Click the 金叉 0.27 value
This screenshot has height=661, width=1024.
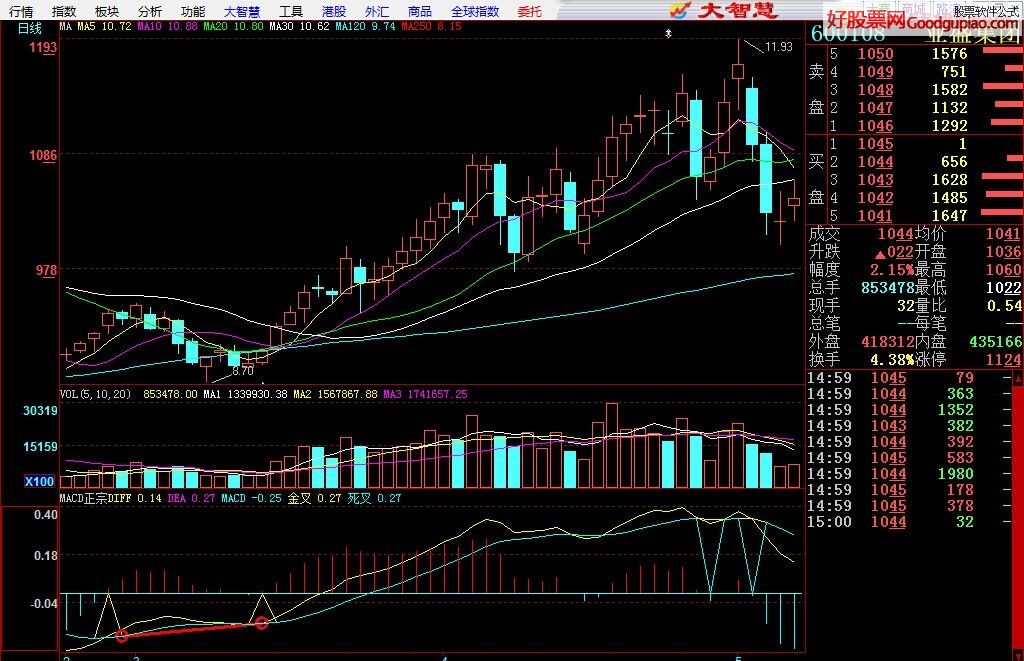[x=314, y=498]
